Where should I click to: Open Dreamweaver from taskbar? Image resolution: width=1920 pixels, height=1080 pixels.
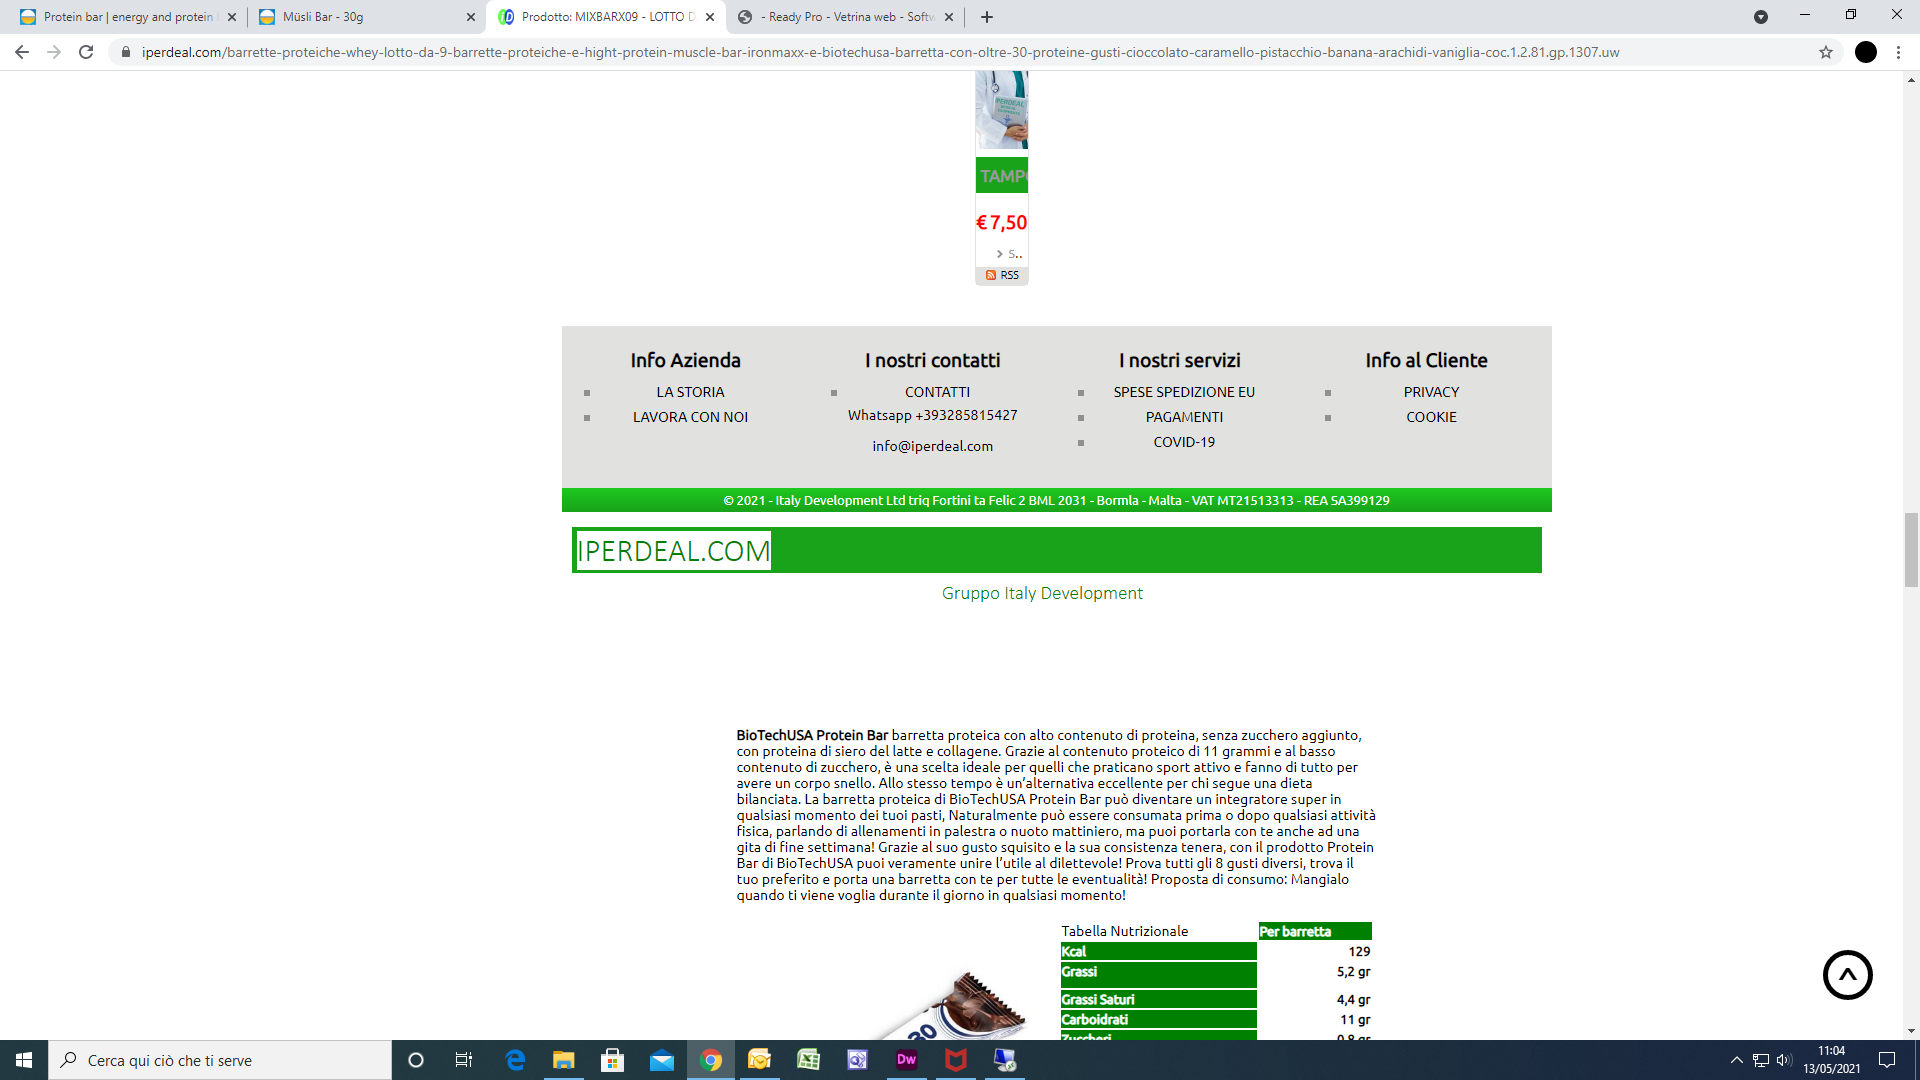coord(906,1060)
